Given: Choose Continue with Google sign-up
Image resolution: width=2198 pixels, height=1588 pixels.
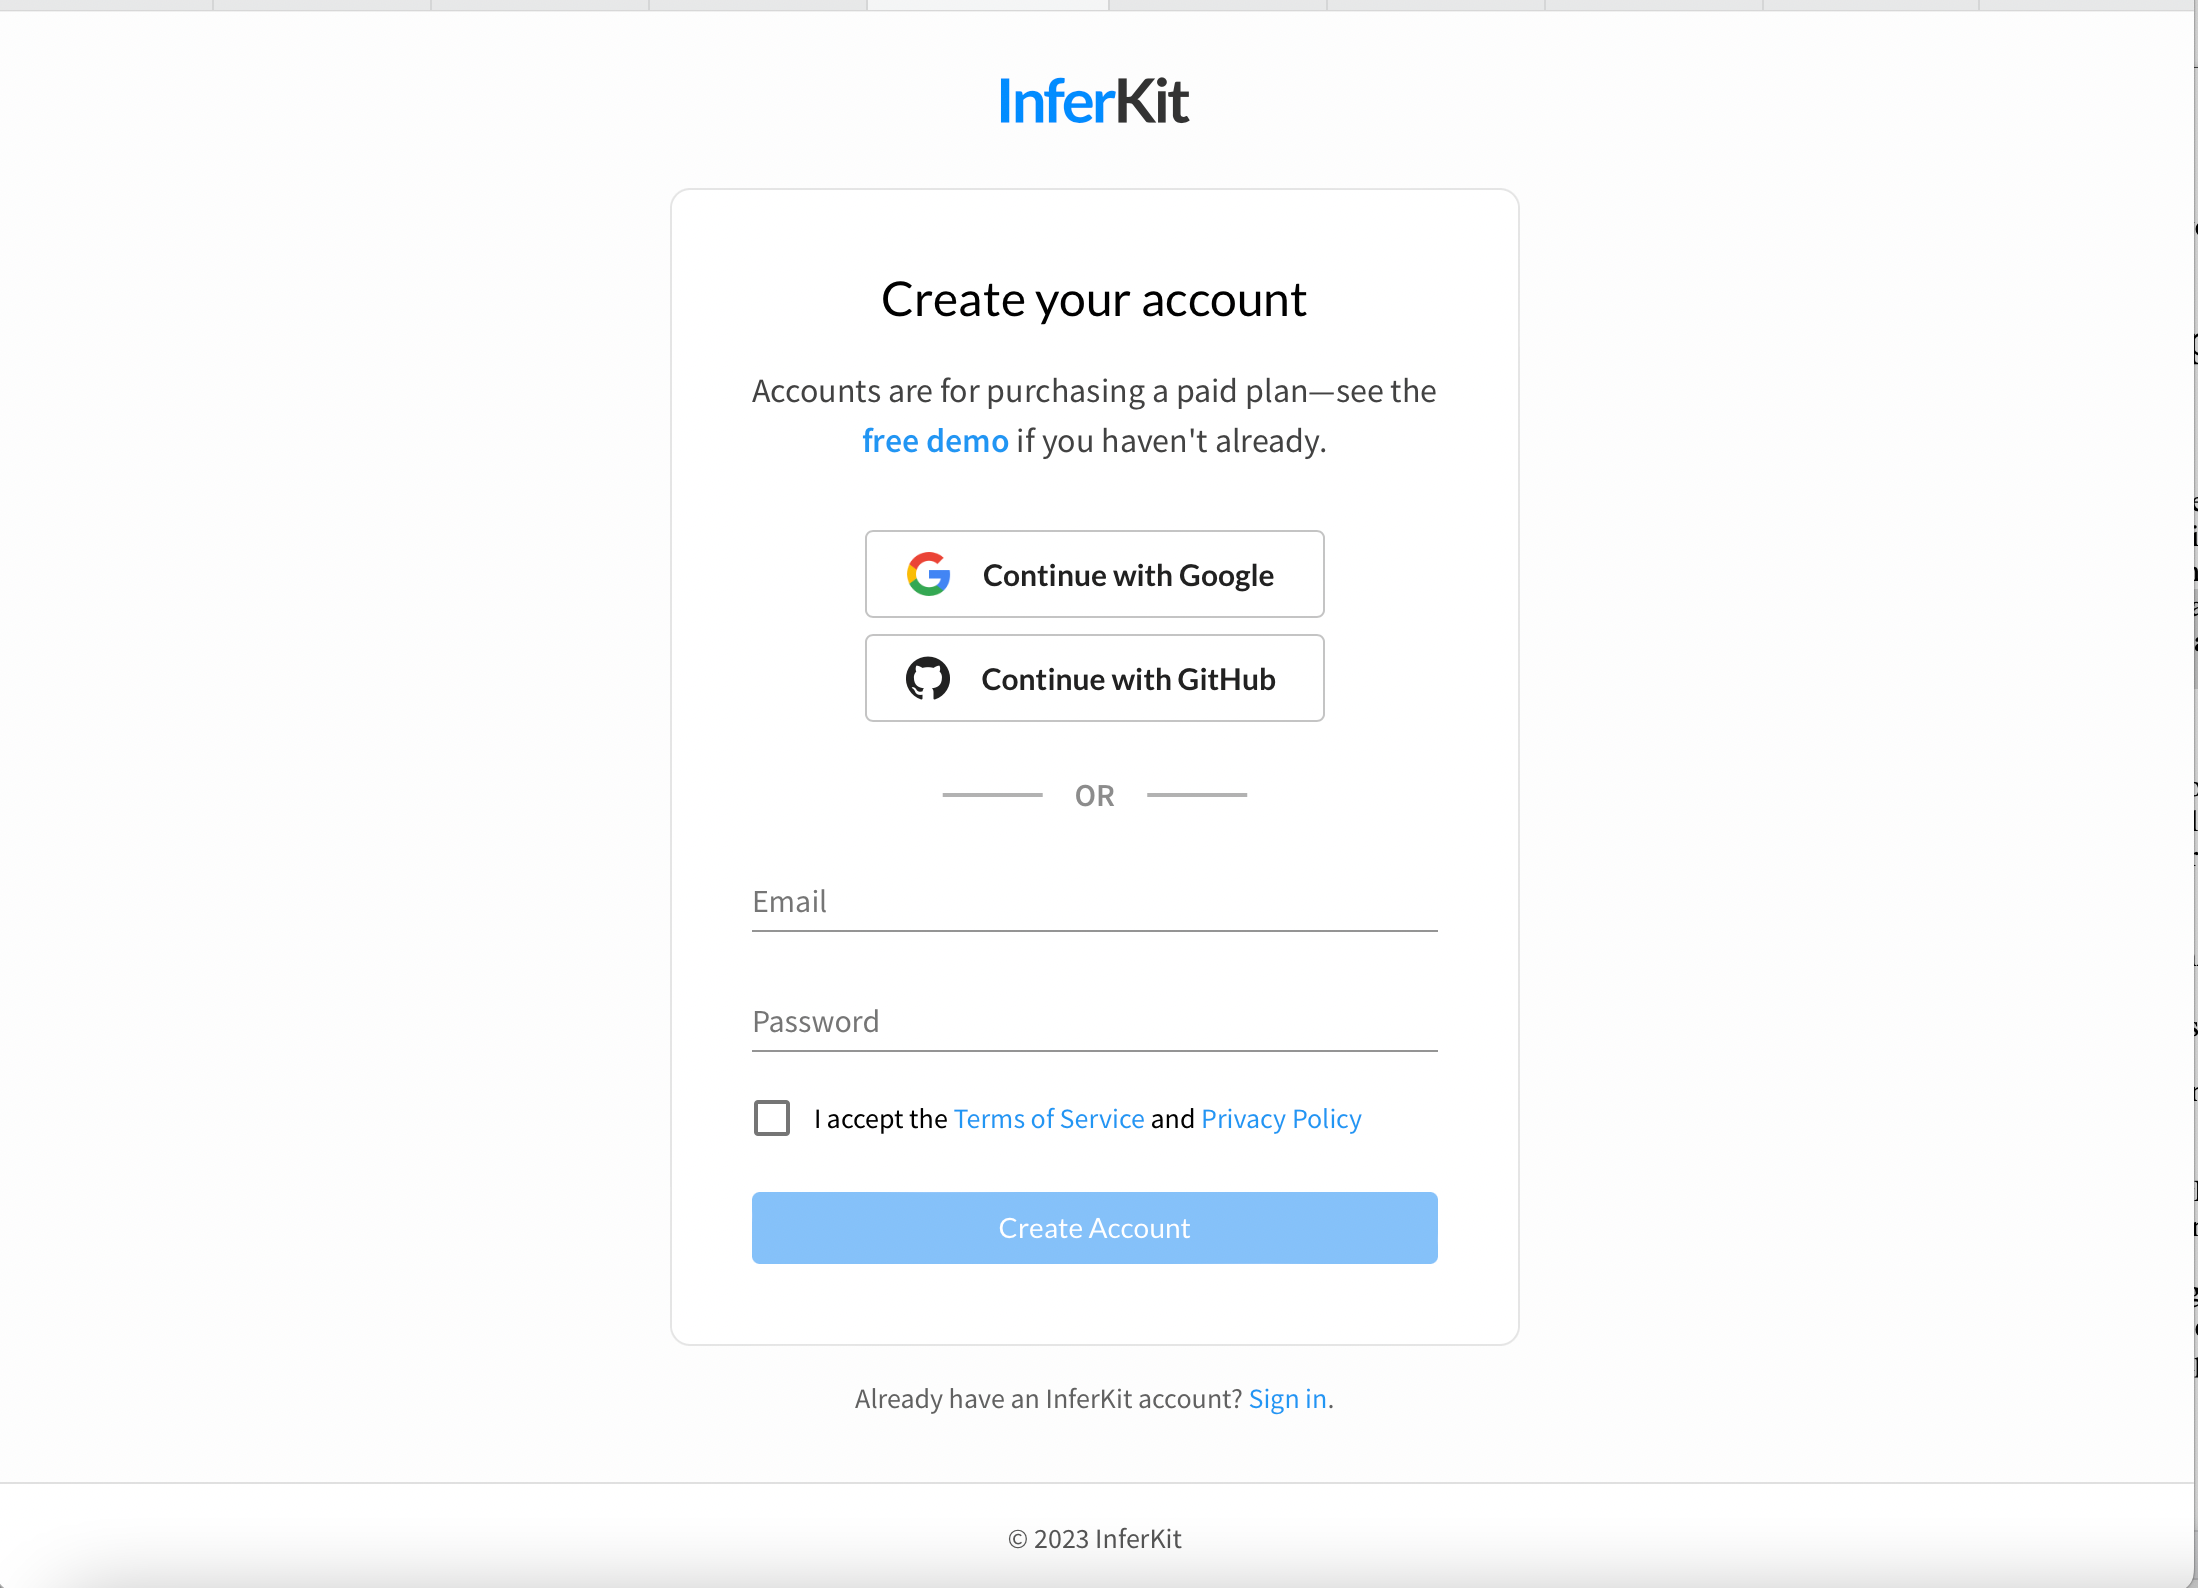Looking at the screenshot, I should pos(1094,574).
